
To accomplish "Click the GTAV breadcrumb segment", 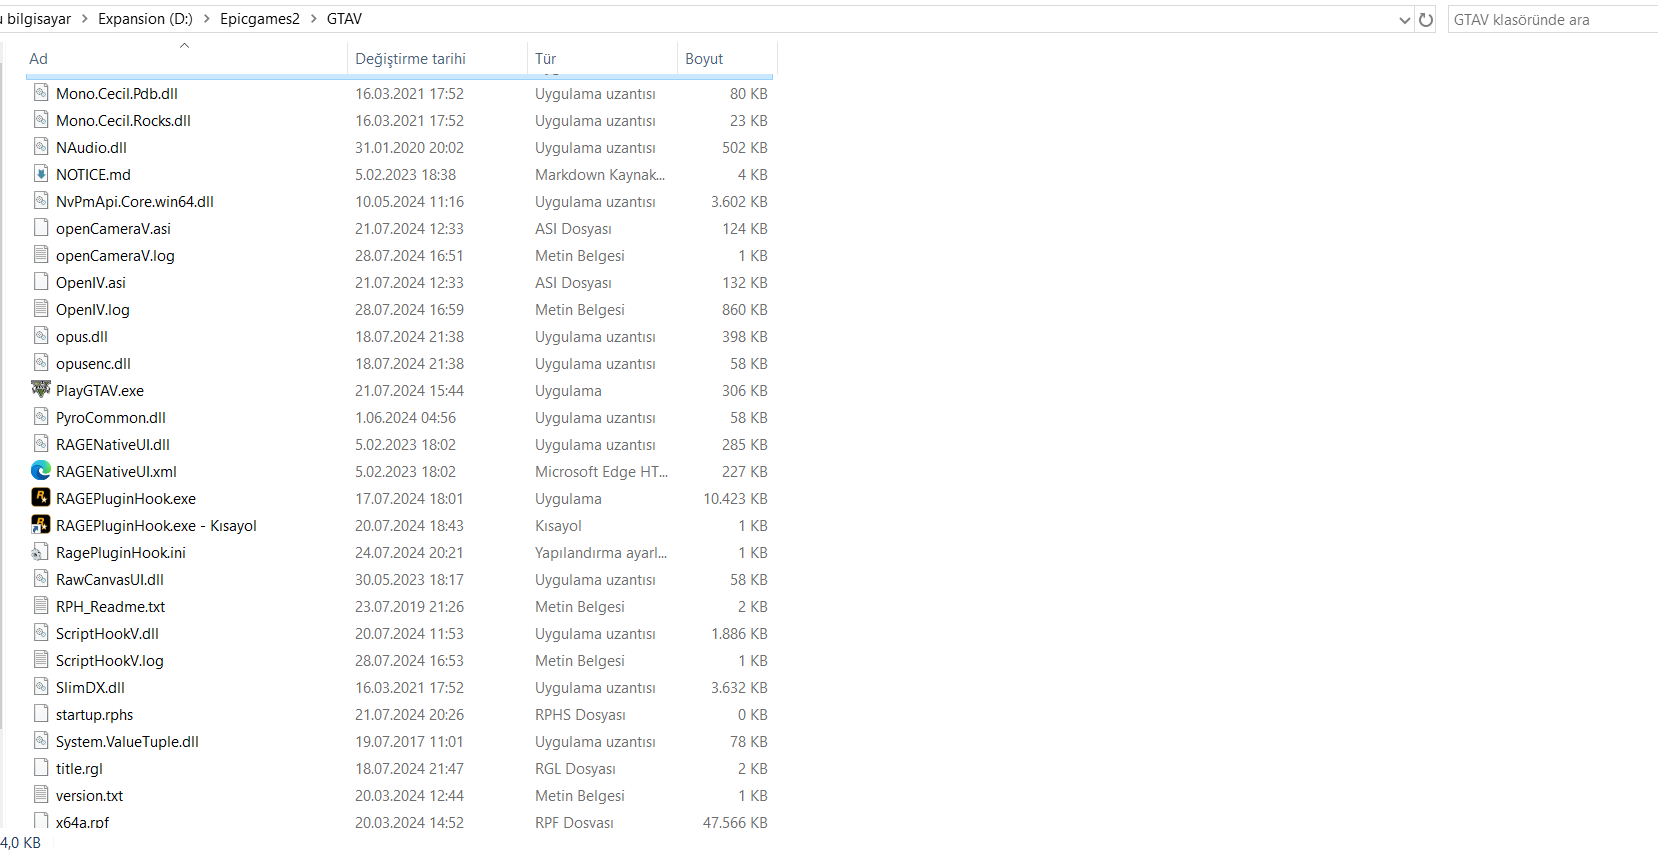I will 344,19.
